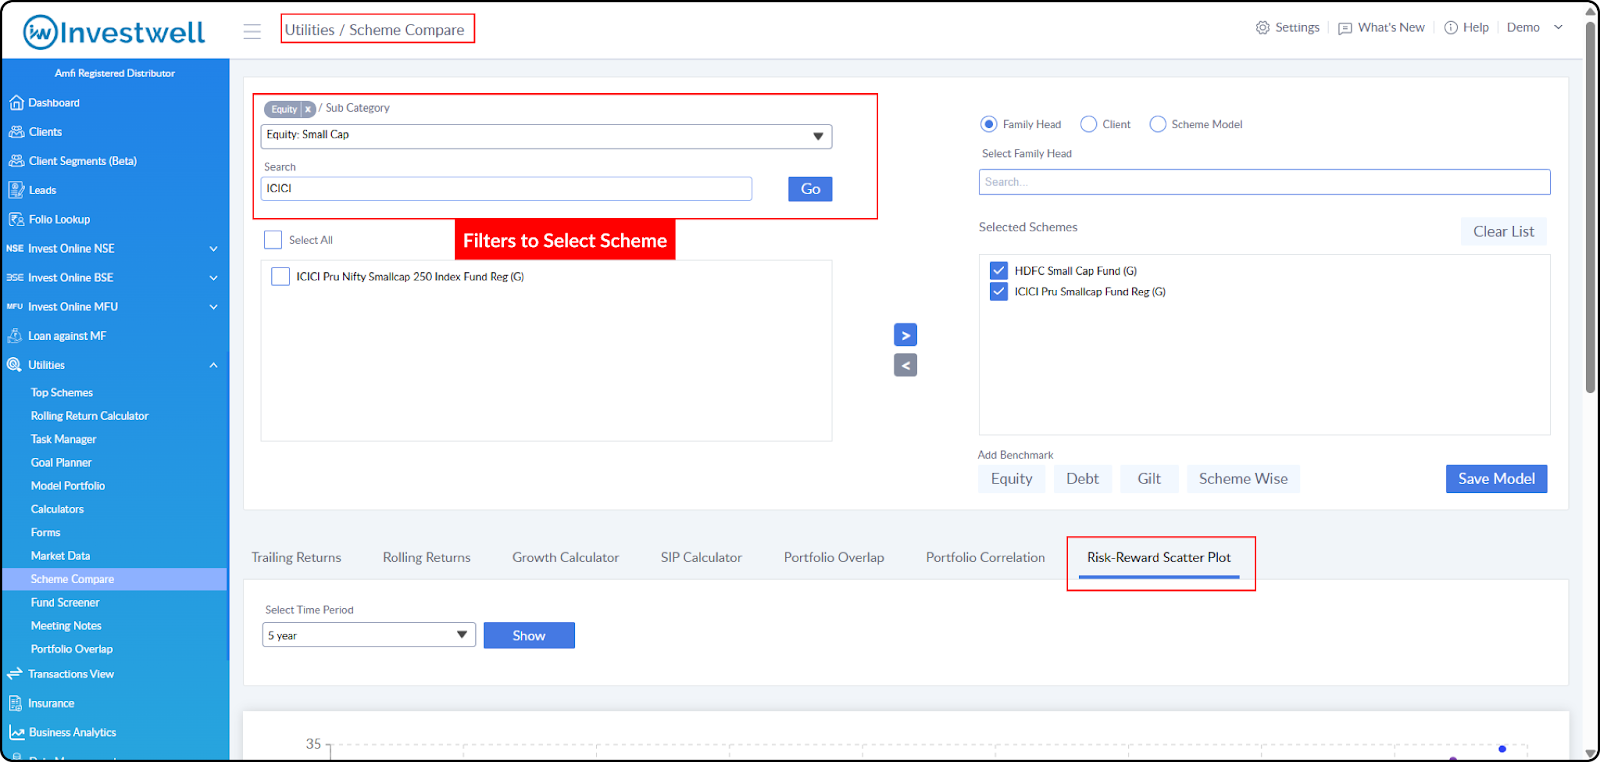Image resolution: width=1600 pixels, height=762 pixels.
Task: Add Debt benchmark
Action: 1082,479
